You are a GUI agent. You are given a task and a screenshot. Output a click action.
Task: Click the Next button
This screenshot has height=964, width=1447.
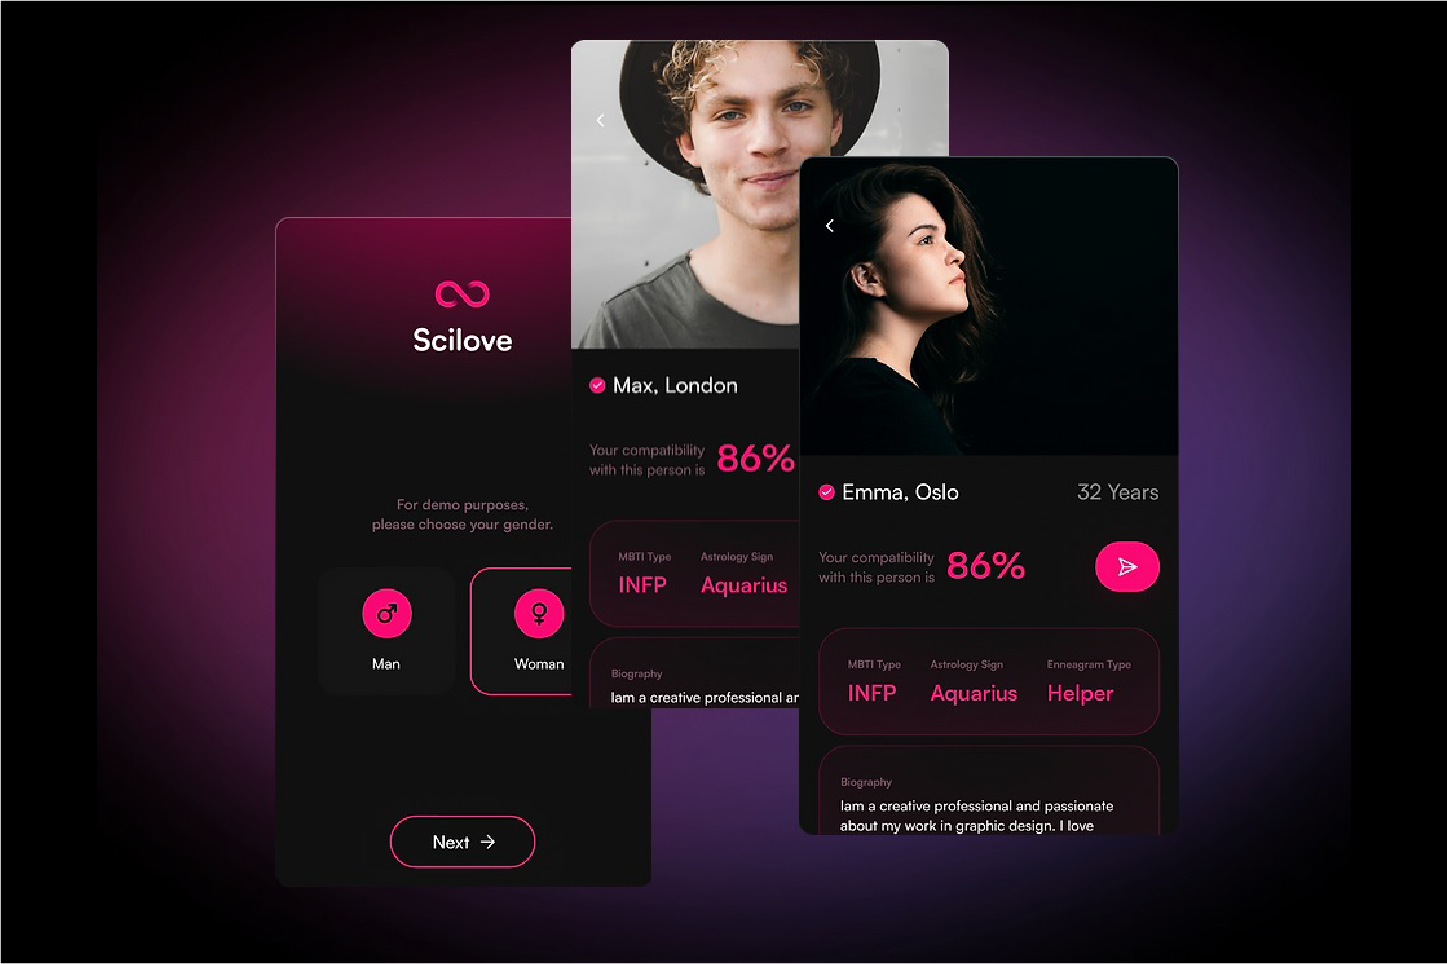click(462, 842)
